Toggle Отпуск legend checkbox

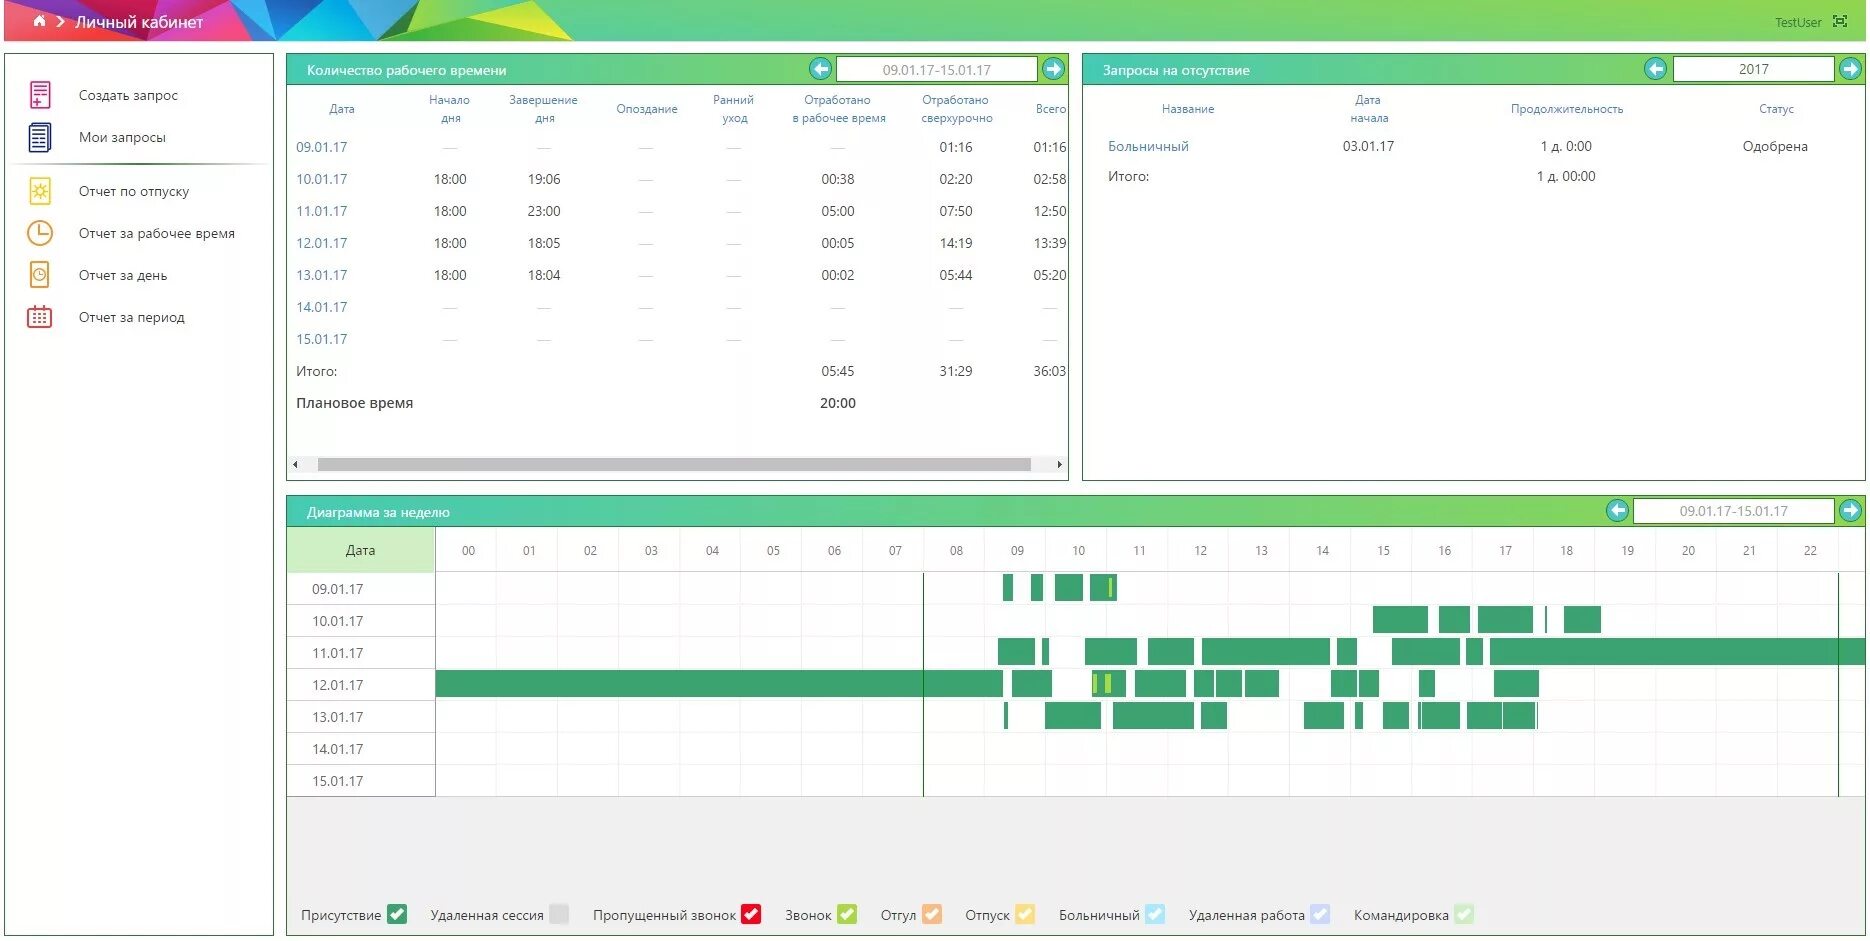point(1025,914)
